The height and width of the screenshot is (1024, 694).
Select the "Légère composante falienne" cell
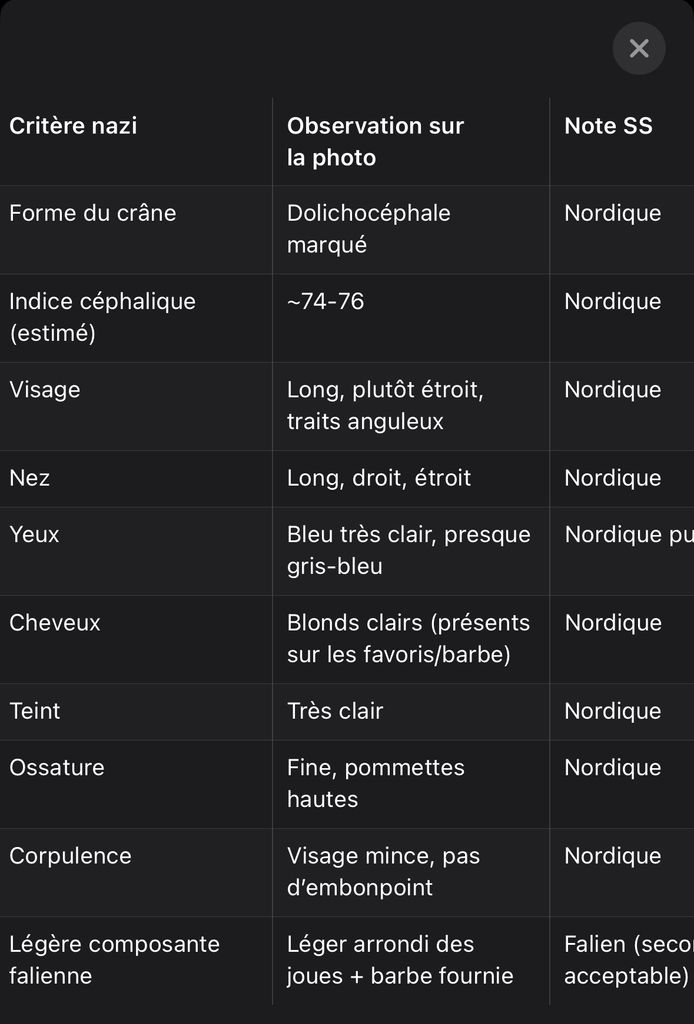[x=114, y=959]
